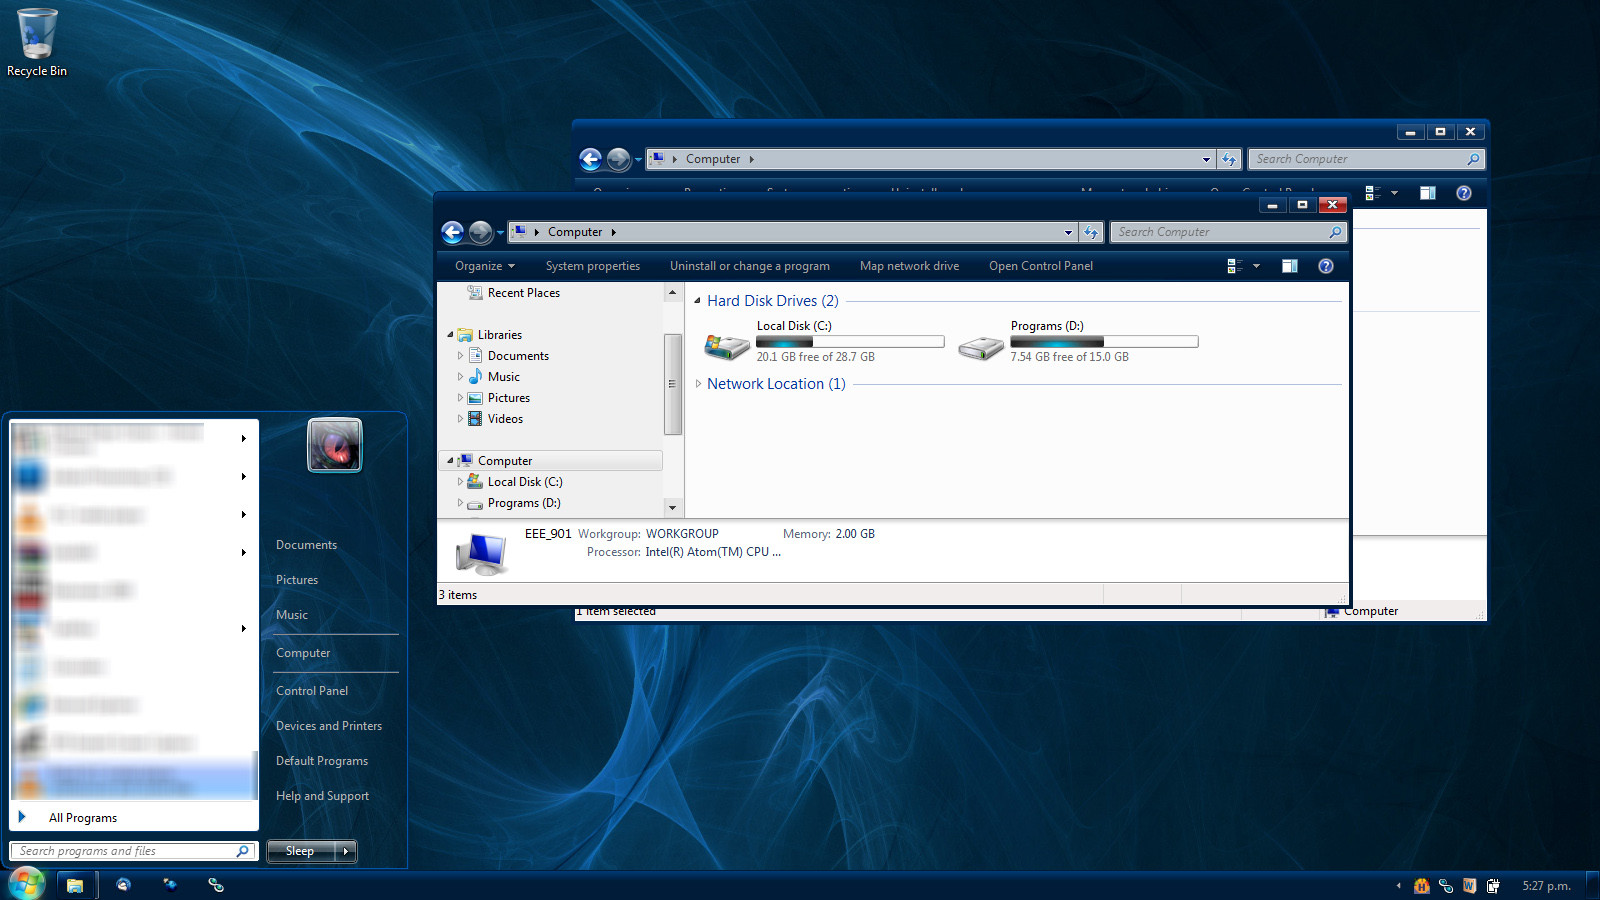Select Local Disk (C:) drive icon
The height and width of the screenshot is (900, 1600).
click(x=727, y=346)
